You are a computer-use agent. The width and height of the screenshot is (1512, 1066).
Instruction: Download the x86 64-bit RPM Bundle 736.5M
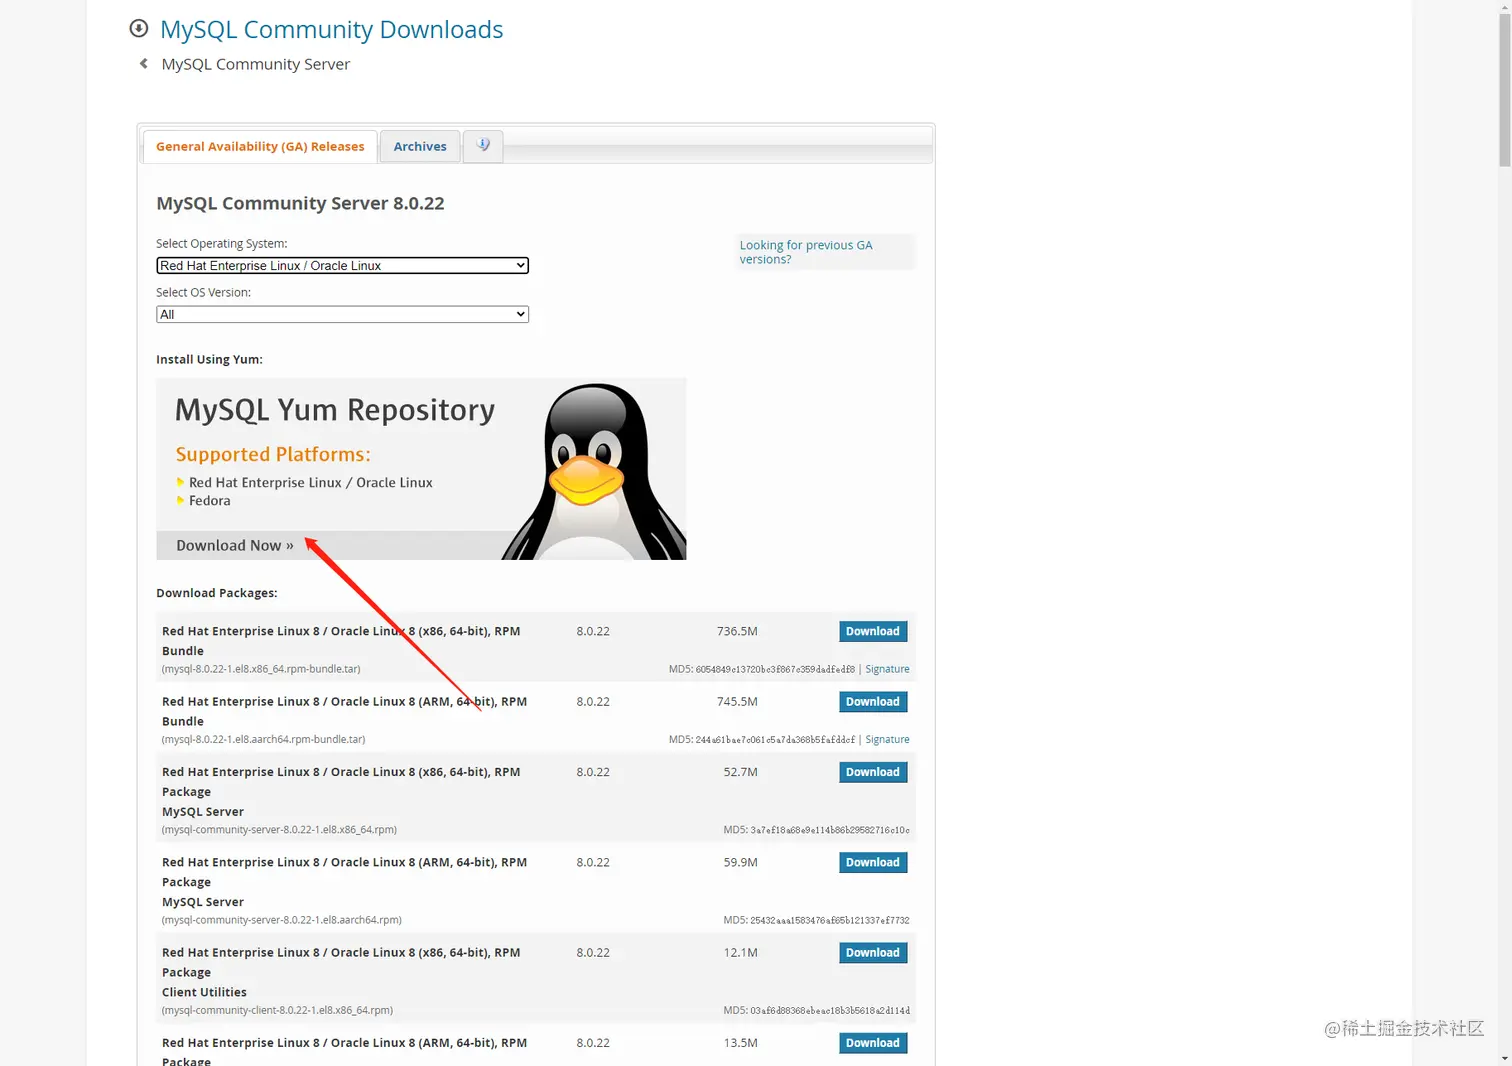[873, 631]
